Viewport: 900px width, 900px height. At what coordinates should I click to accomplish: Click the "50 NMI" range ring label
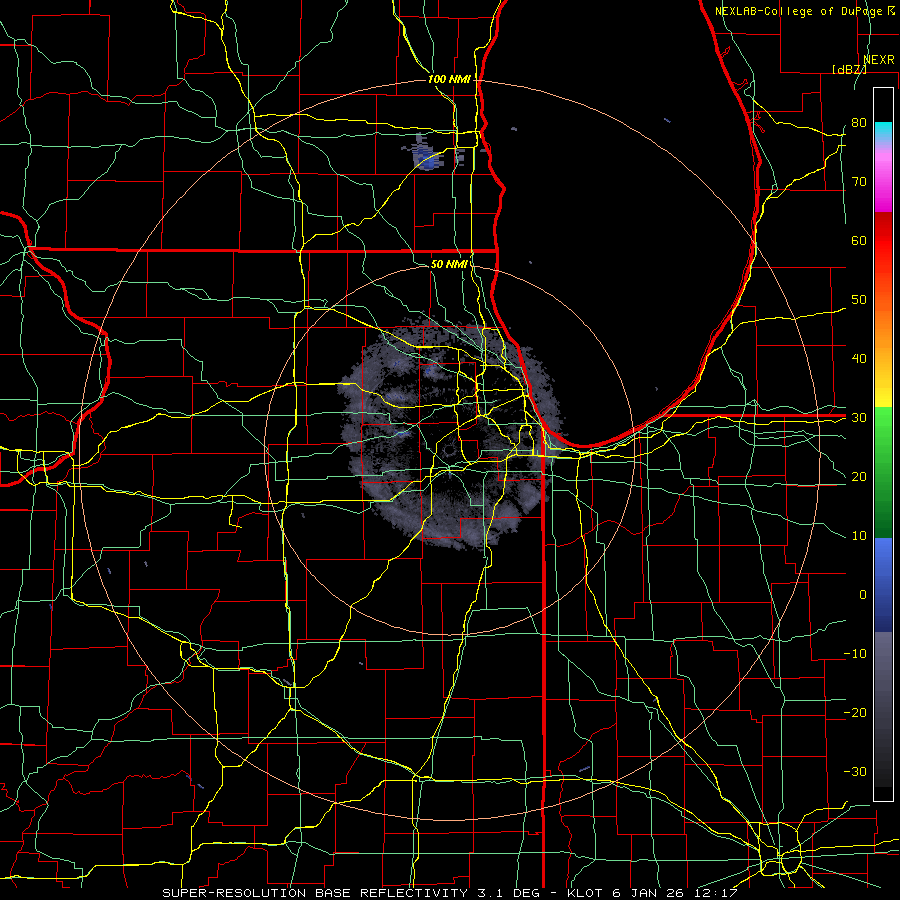point(449,264)
